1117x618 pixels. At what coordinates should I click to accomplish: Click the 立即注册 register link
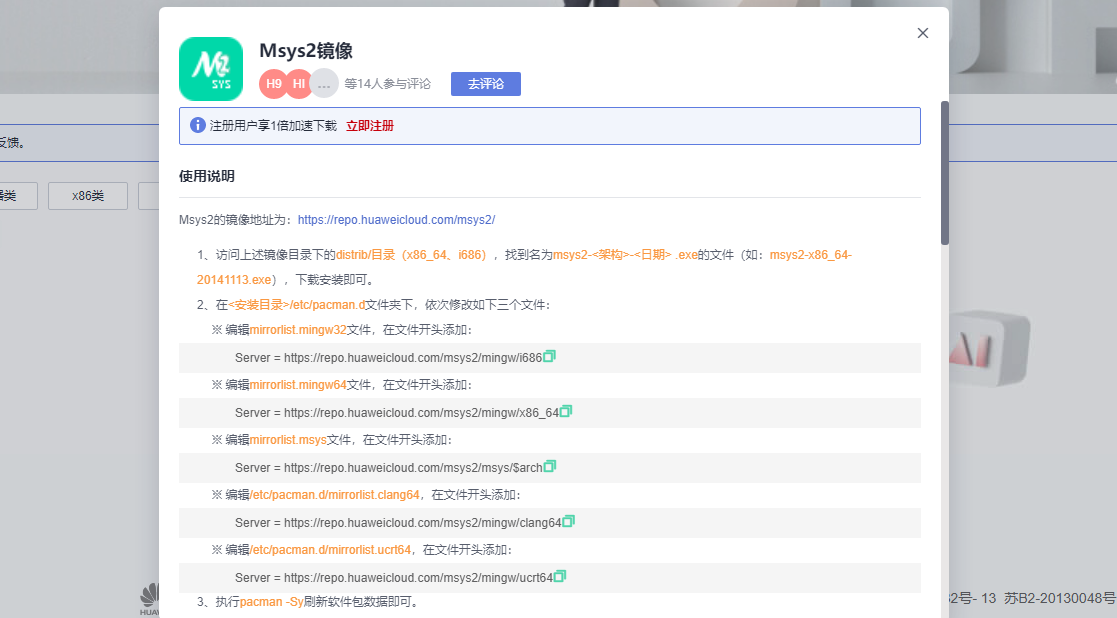tap(370, 126)
